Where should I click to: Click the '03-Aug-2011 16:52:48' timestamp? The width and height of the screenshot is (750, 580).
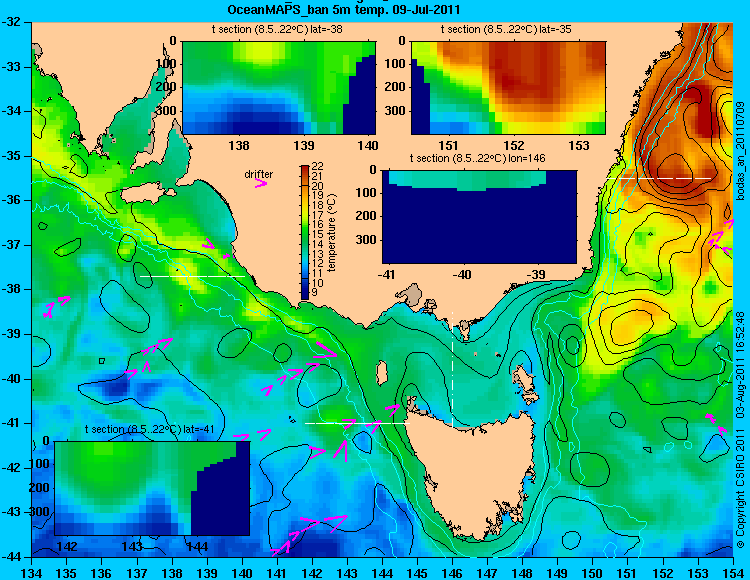[740, 364]
